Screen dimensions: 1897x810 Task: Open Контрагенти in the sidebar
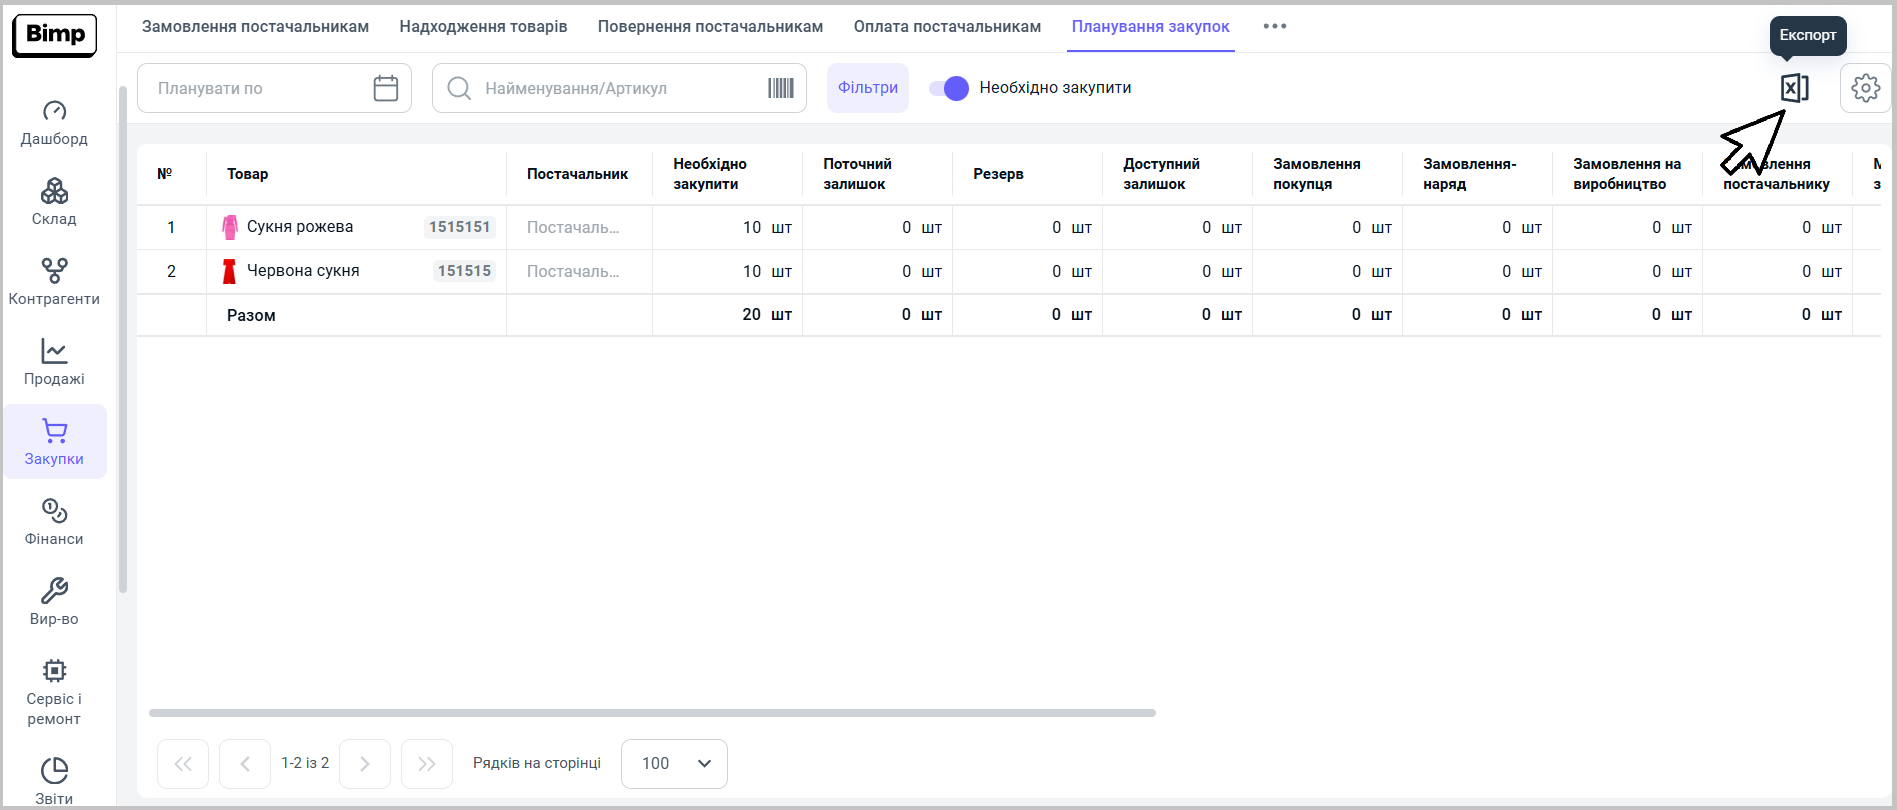(x=54, y=282)
